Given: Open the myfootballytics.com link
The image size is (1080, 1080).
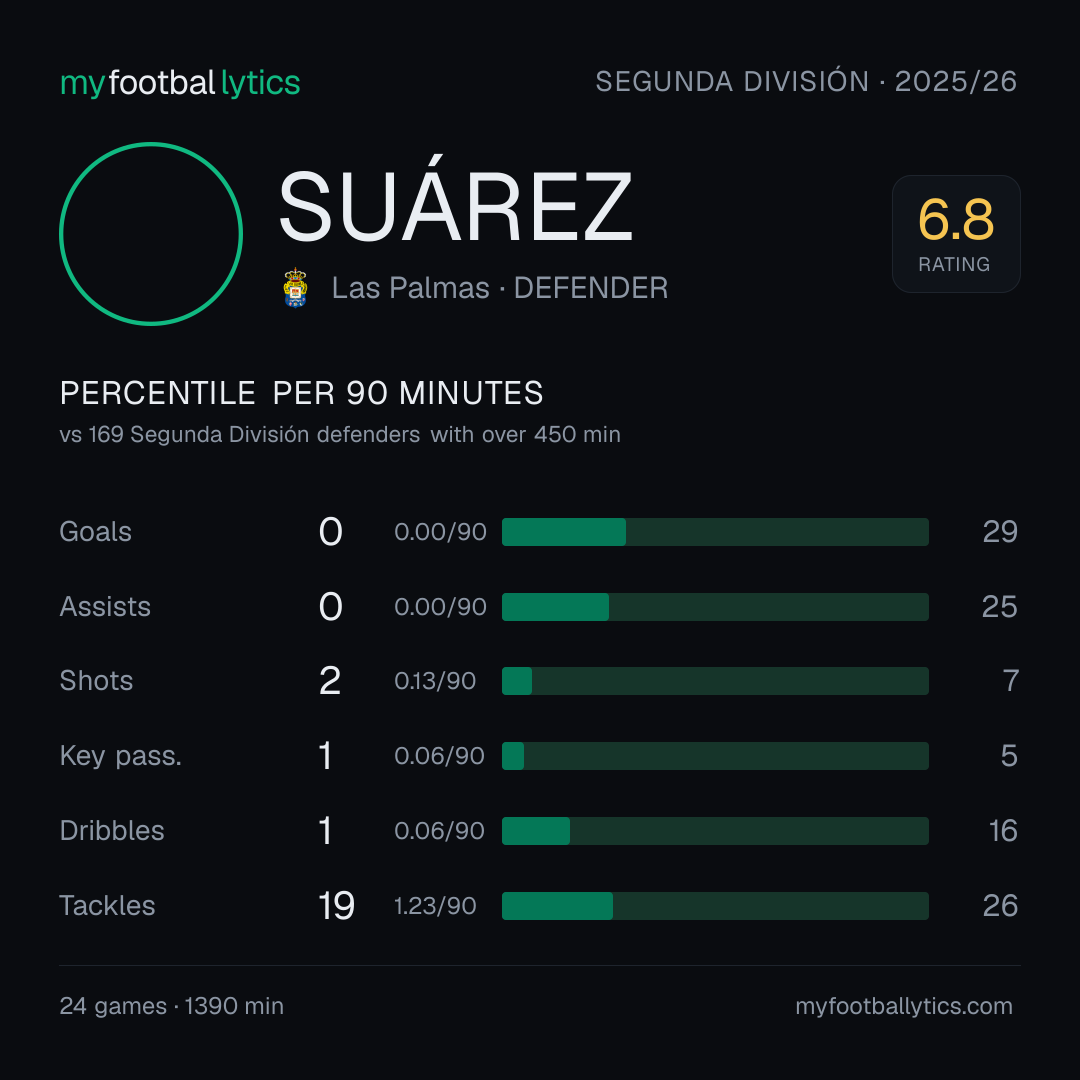Looking at the screenshot, I should pyautogui.click(x=904, y=1006).
